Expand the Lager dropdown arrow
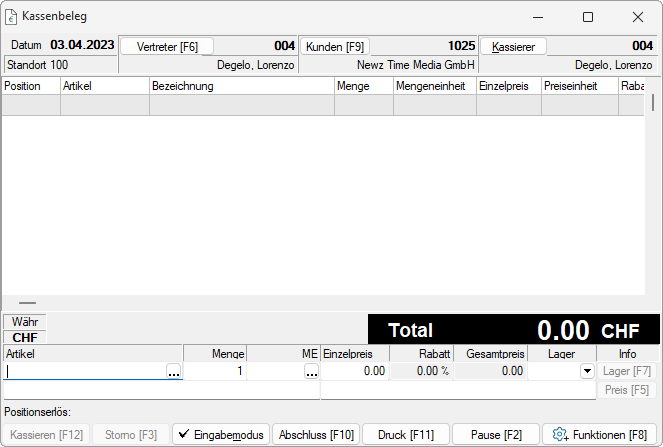 585,371
